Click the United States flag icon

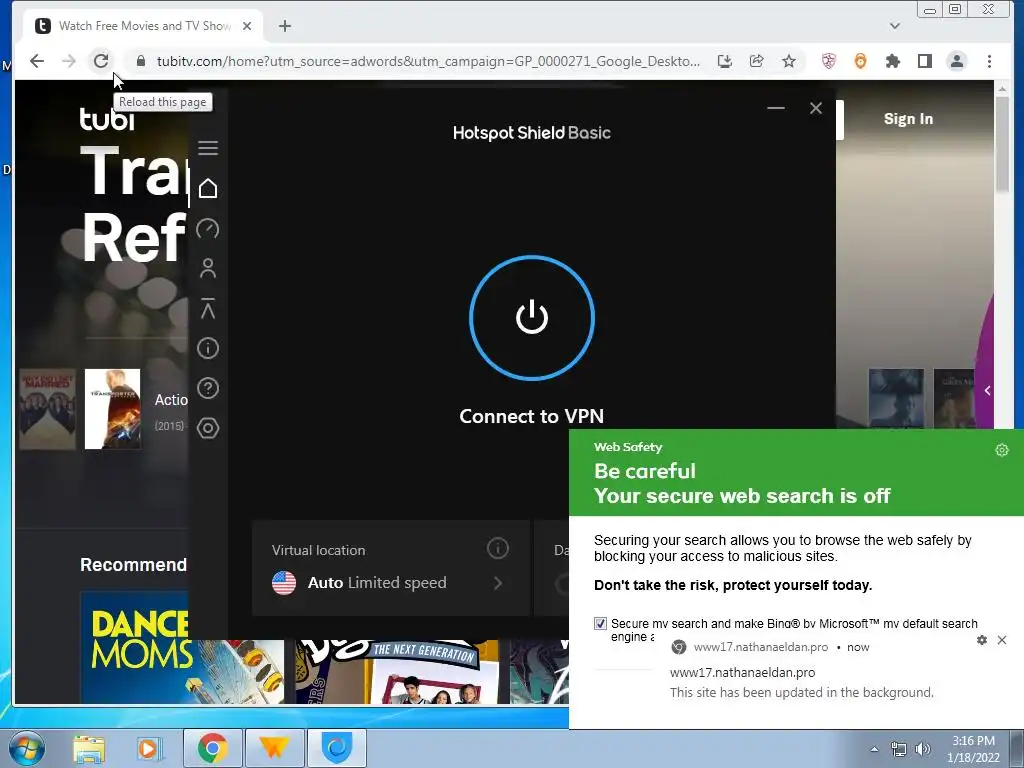click(x=284, y=583)
